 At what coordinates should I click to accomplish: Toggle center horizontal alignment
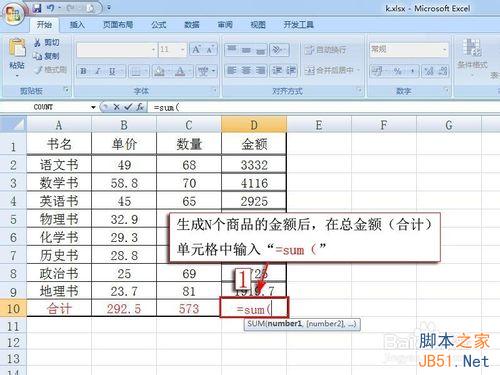click(x=246, y=70)
